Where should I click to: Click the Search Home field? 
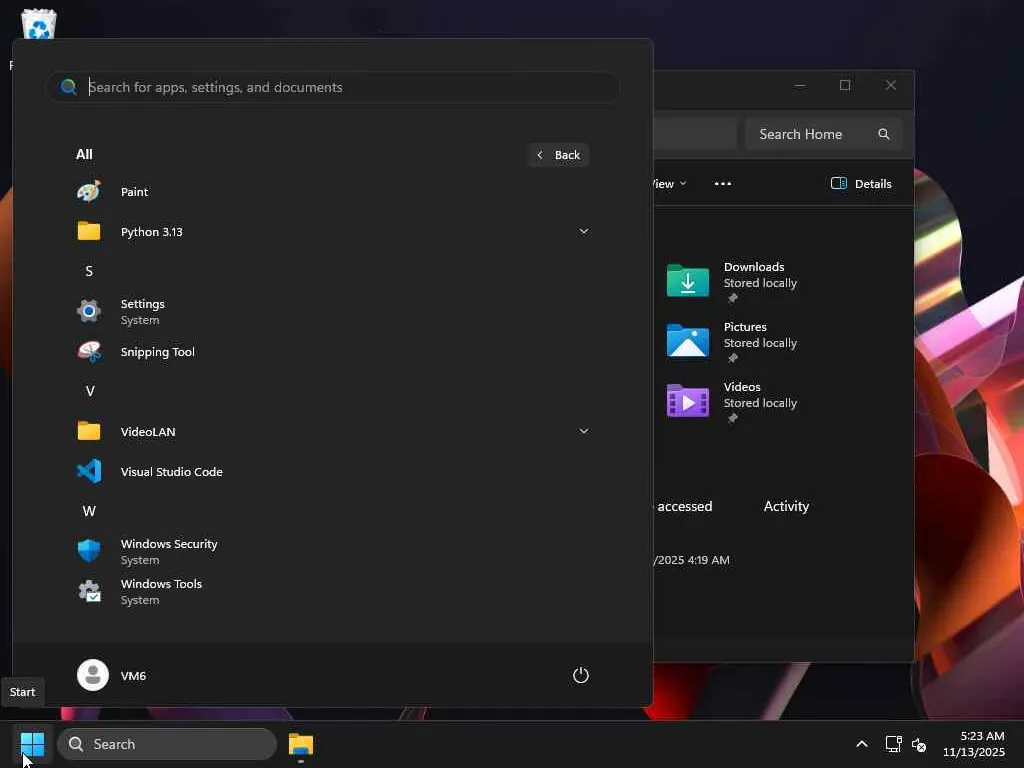click(x=824, y=134)
